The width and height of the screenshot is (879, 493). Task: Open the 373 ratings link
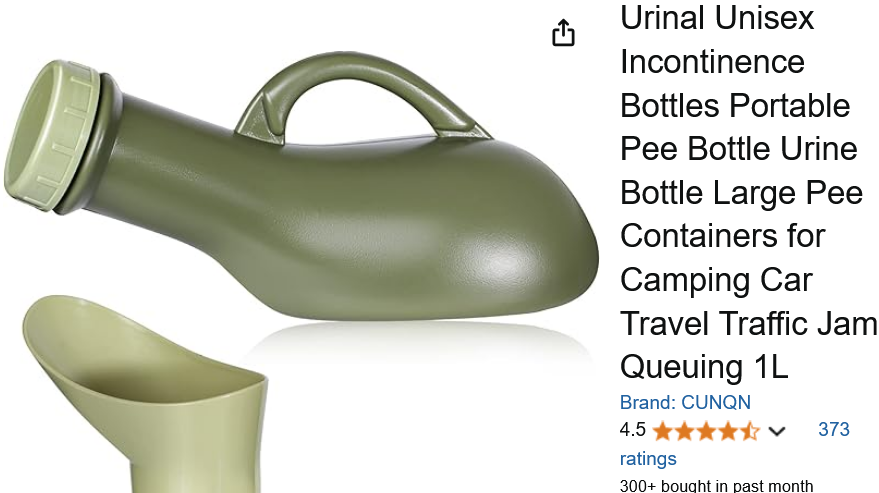[834, 429]
